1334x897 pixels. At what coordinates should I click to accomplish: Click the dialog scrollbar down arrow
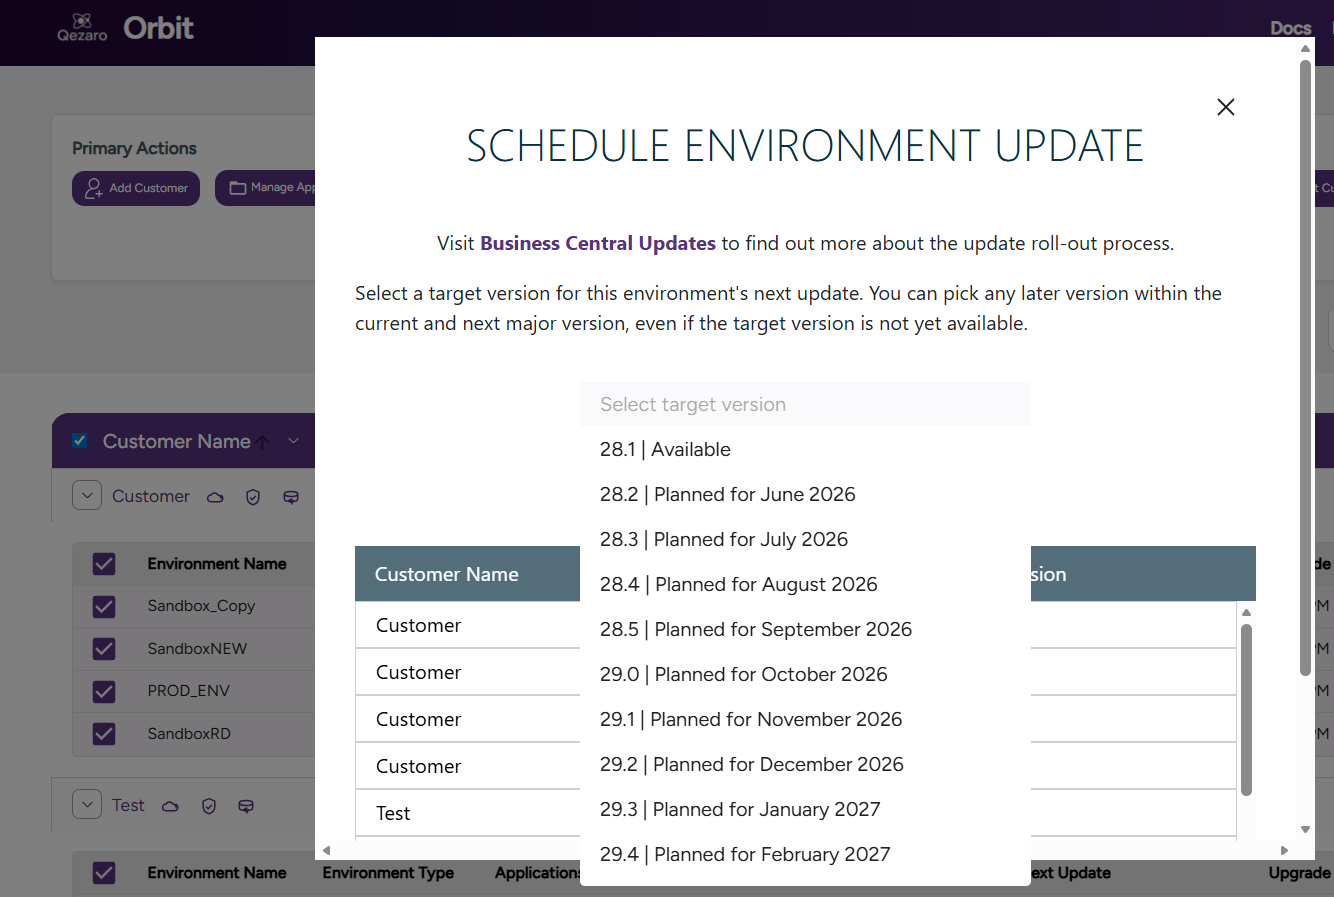(1305, 829)
